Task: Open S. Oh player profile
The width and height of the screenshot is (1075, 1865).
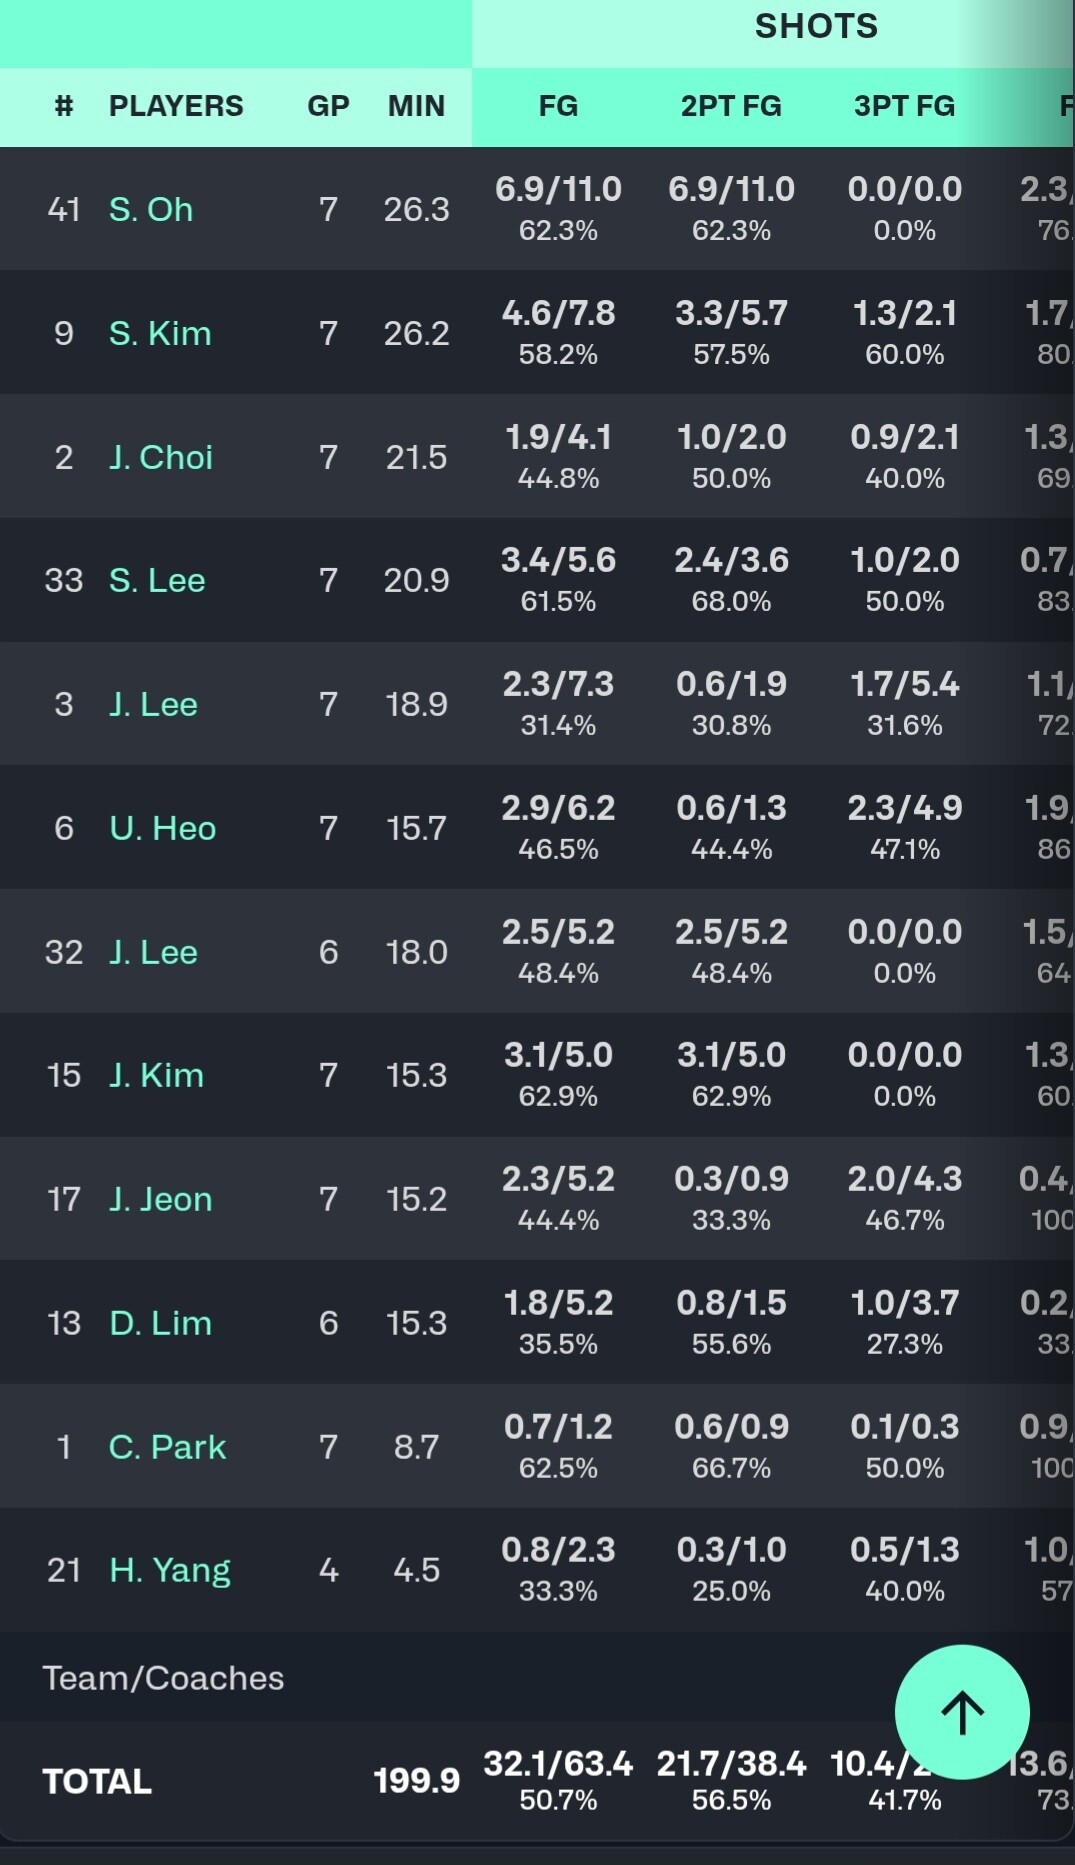Action: coord(151,210)
